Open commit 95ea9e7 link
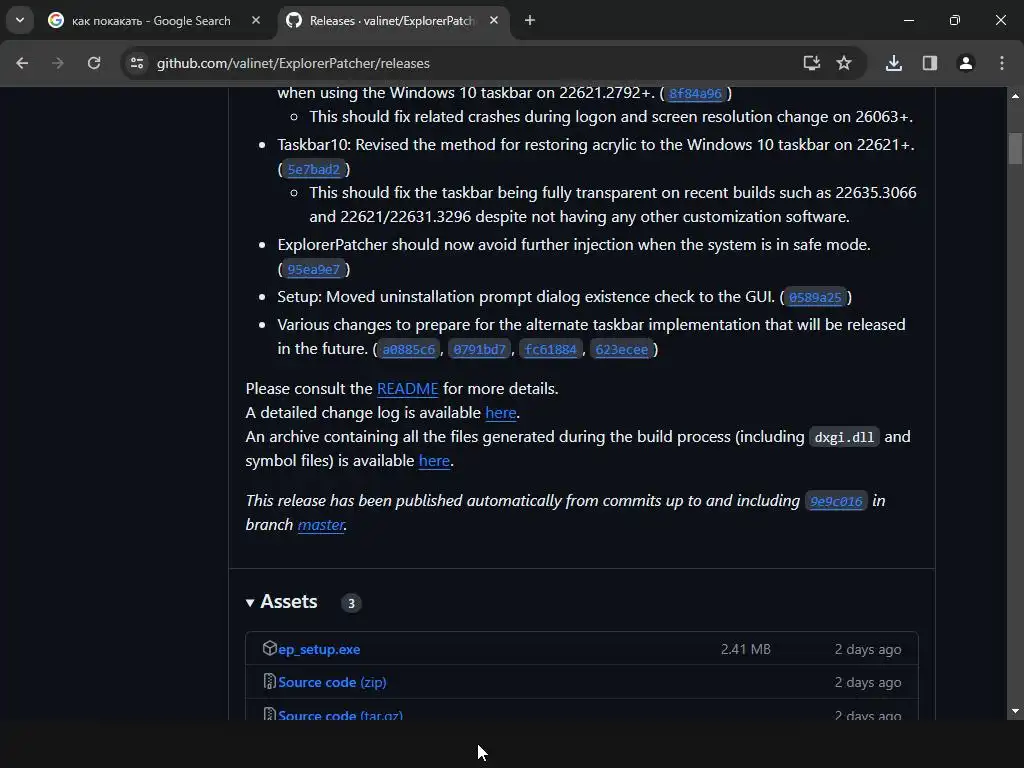The width and height of the screenshot is (1024, 768). click(313, 269)
